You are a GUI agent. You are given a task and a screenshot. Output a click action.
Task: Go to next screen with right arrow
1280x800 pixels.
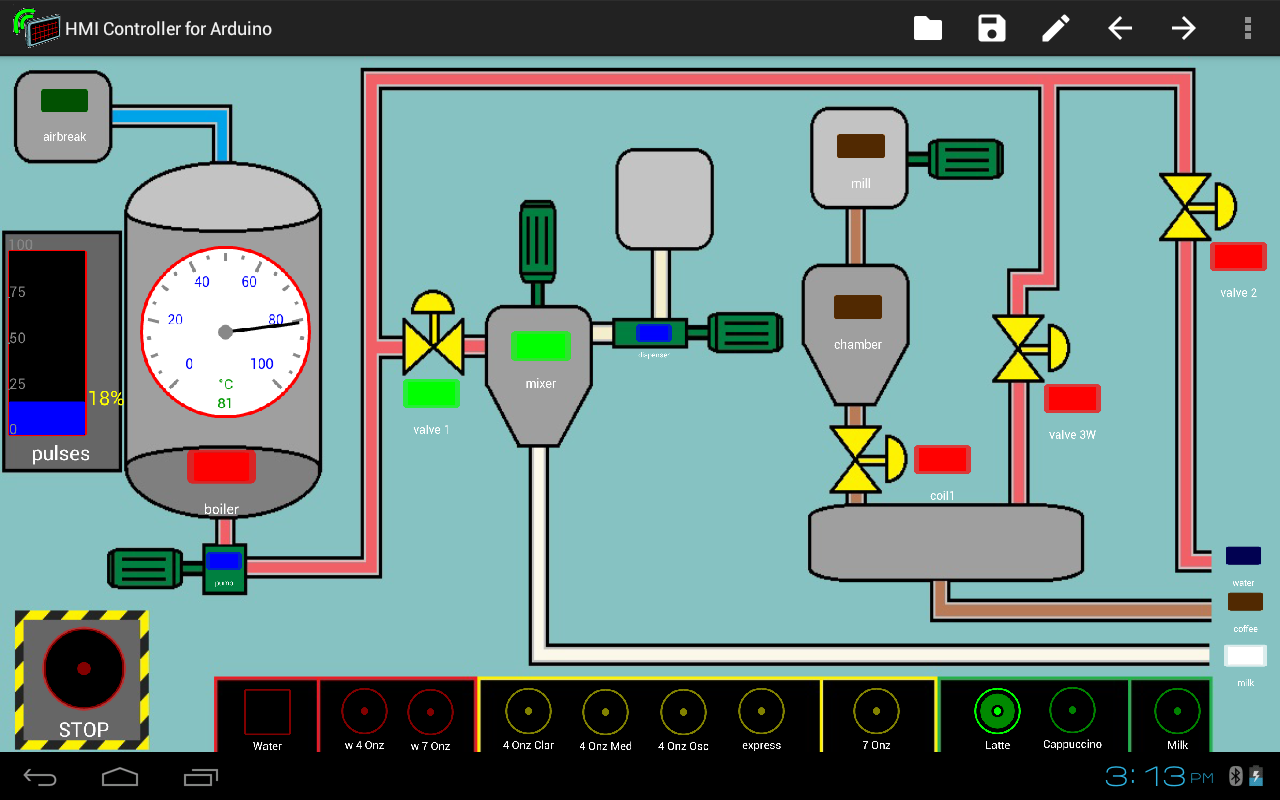1184,28
